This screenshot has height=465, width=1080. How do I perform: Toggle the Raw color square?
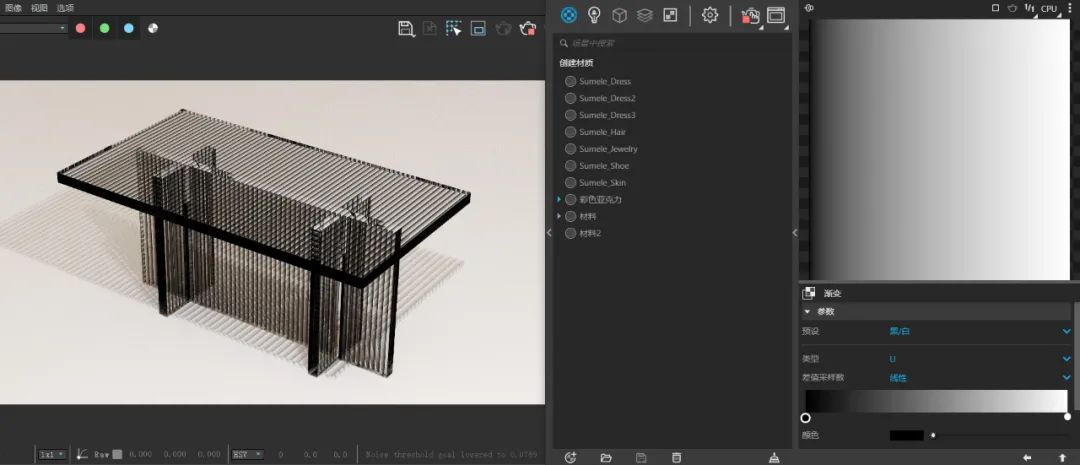(x=118, y=454)
